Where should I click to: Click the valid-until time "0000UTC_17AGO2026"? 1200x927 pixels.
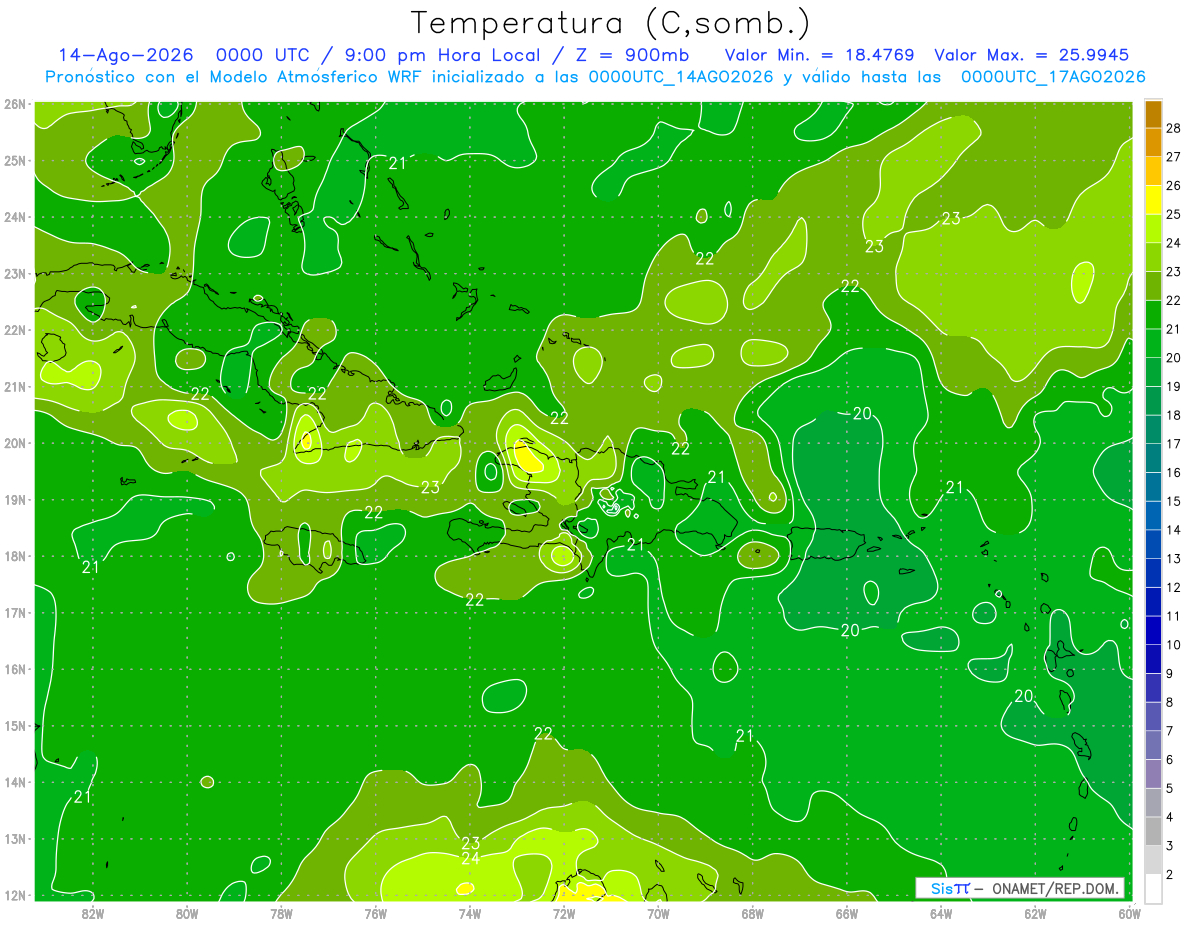click(1053, 77)
